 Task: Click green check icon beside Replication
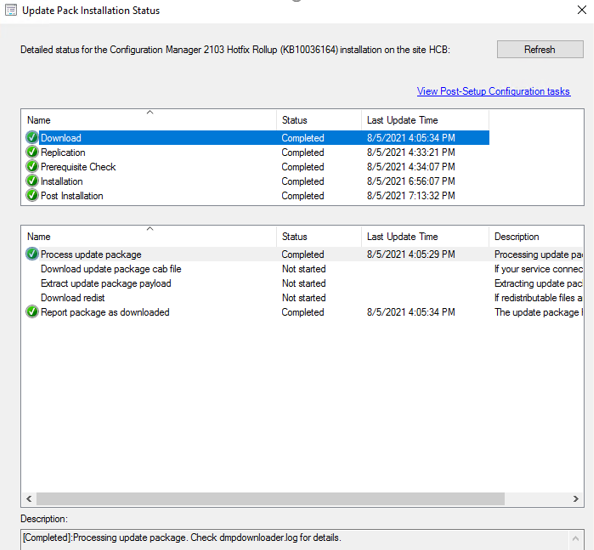[x=32, y=152]
